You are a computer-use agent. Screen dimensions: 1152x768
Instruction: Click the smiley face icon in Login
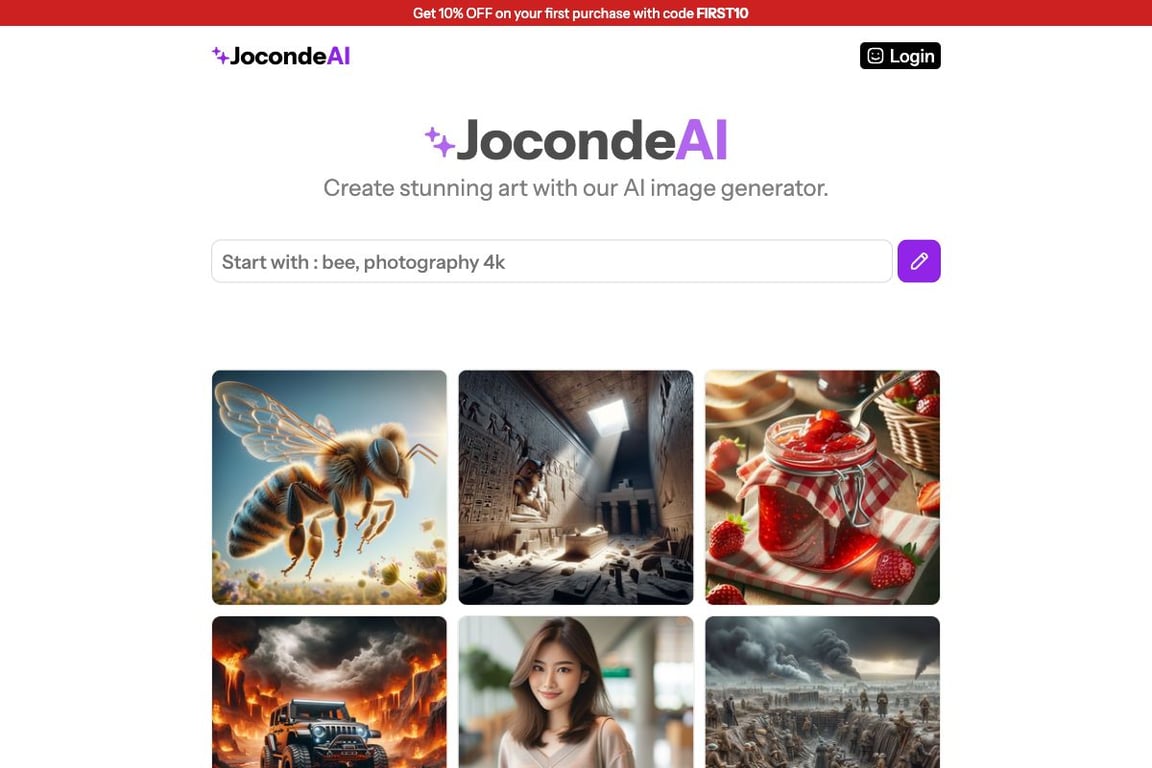(875, 56)
